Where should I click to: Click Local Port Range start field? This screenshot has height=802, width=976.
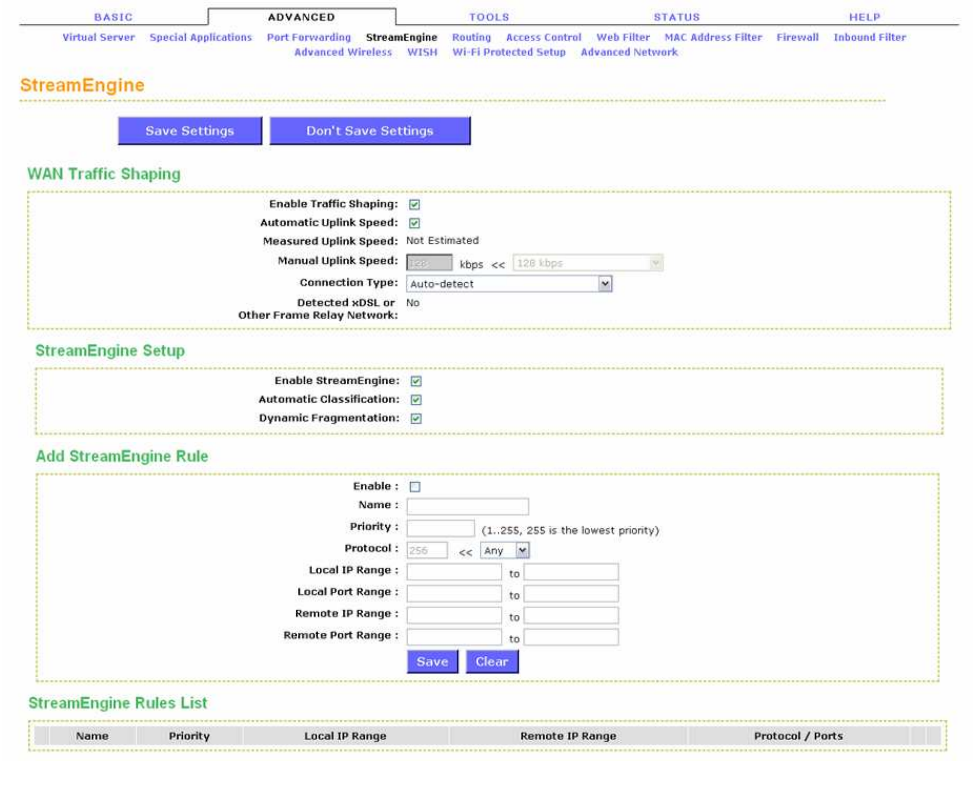[x=454, y=593]
